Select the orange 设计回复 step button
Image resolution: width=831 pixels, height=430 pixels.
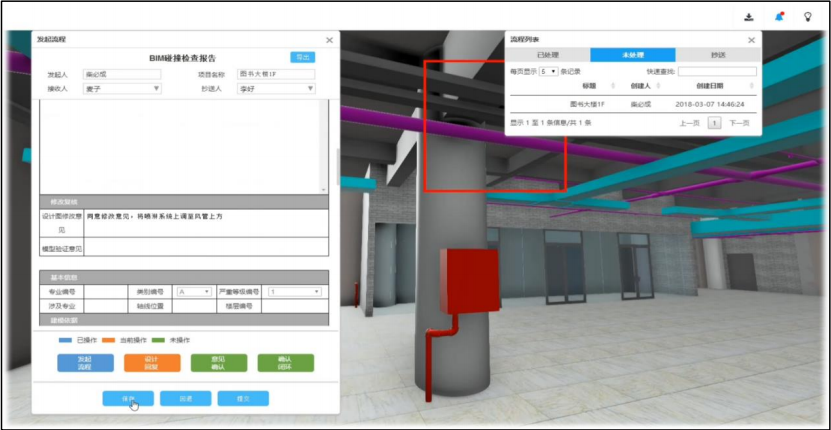point(152,363)
